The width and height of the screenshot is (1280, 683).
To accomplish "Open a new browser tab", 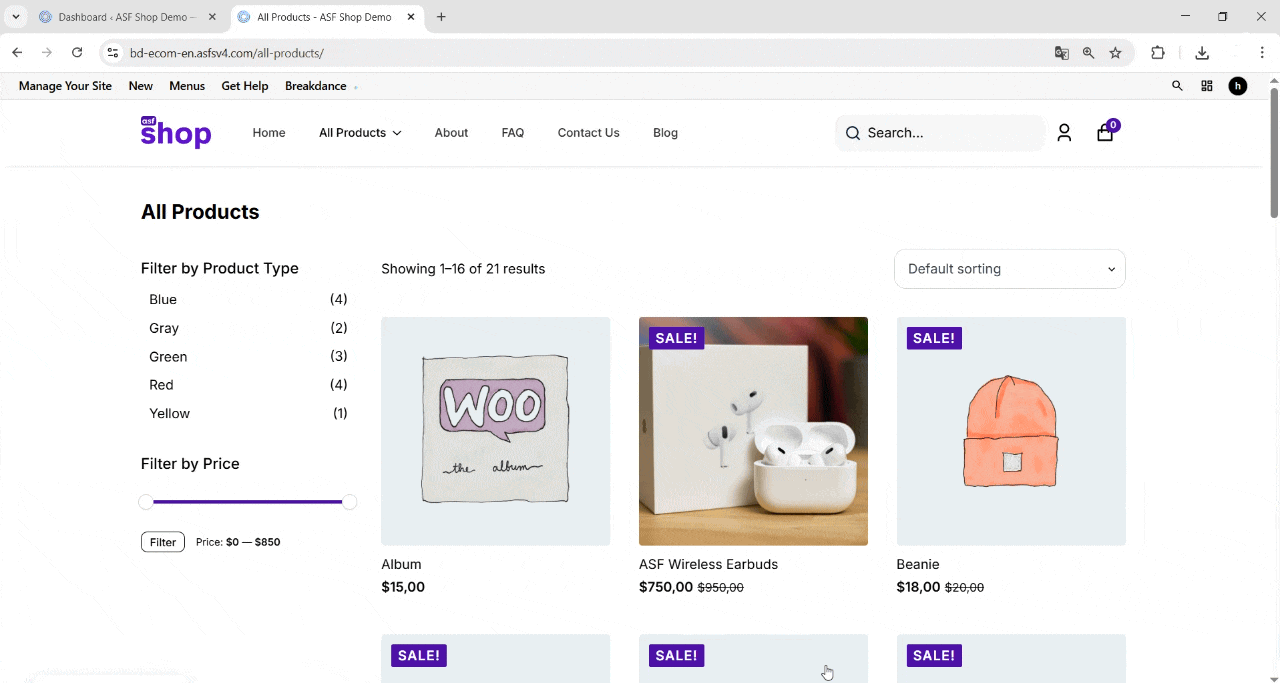I will (x=441, y=17).
